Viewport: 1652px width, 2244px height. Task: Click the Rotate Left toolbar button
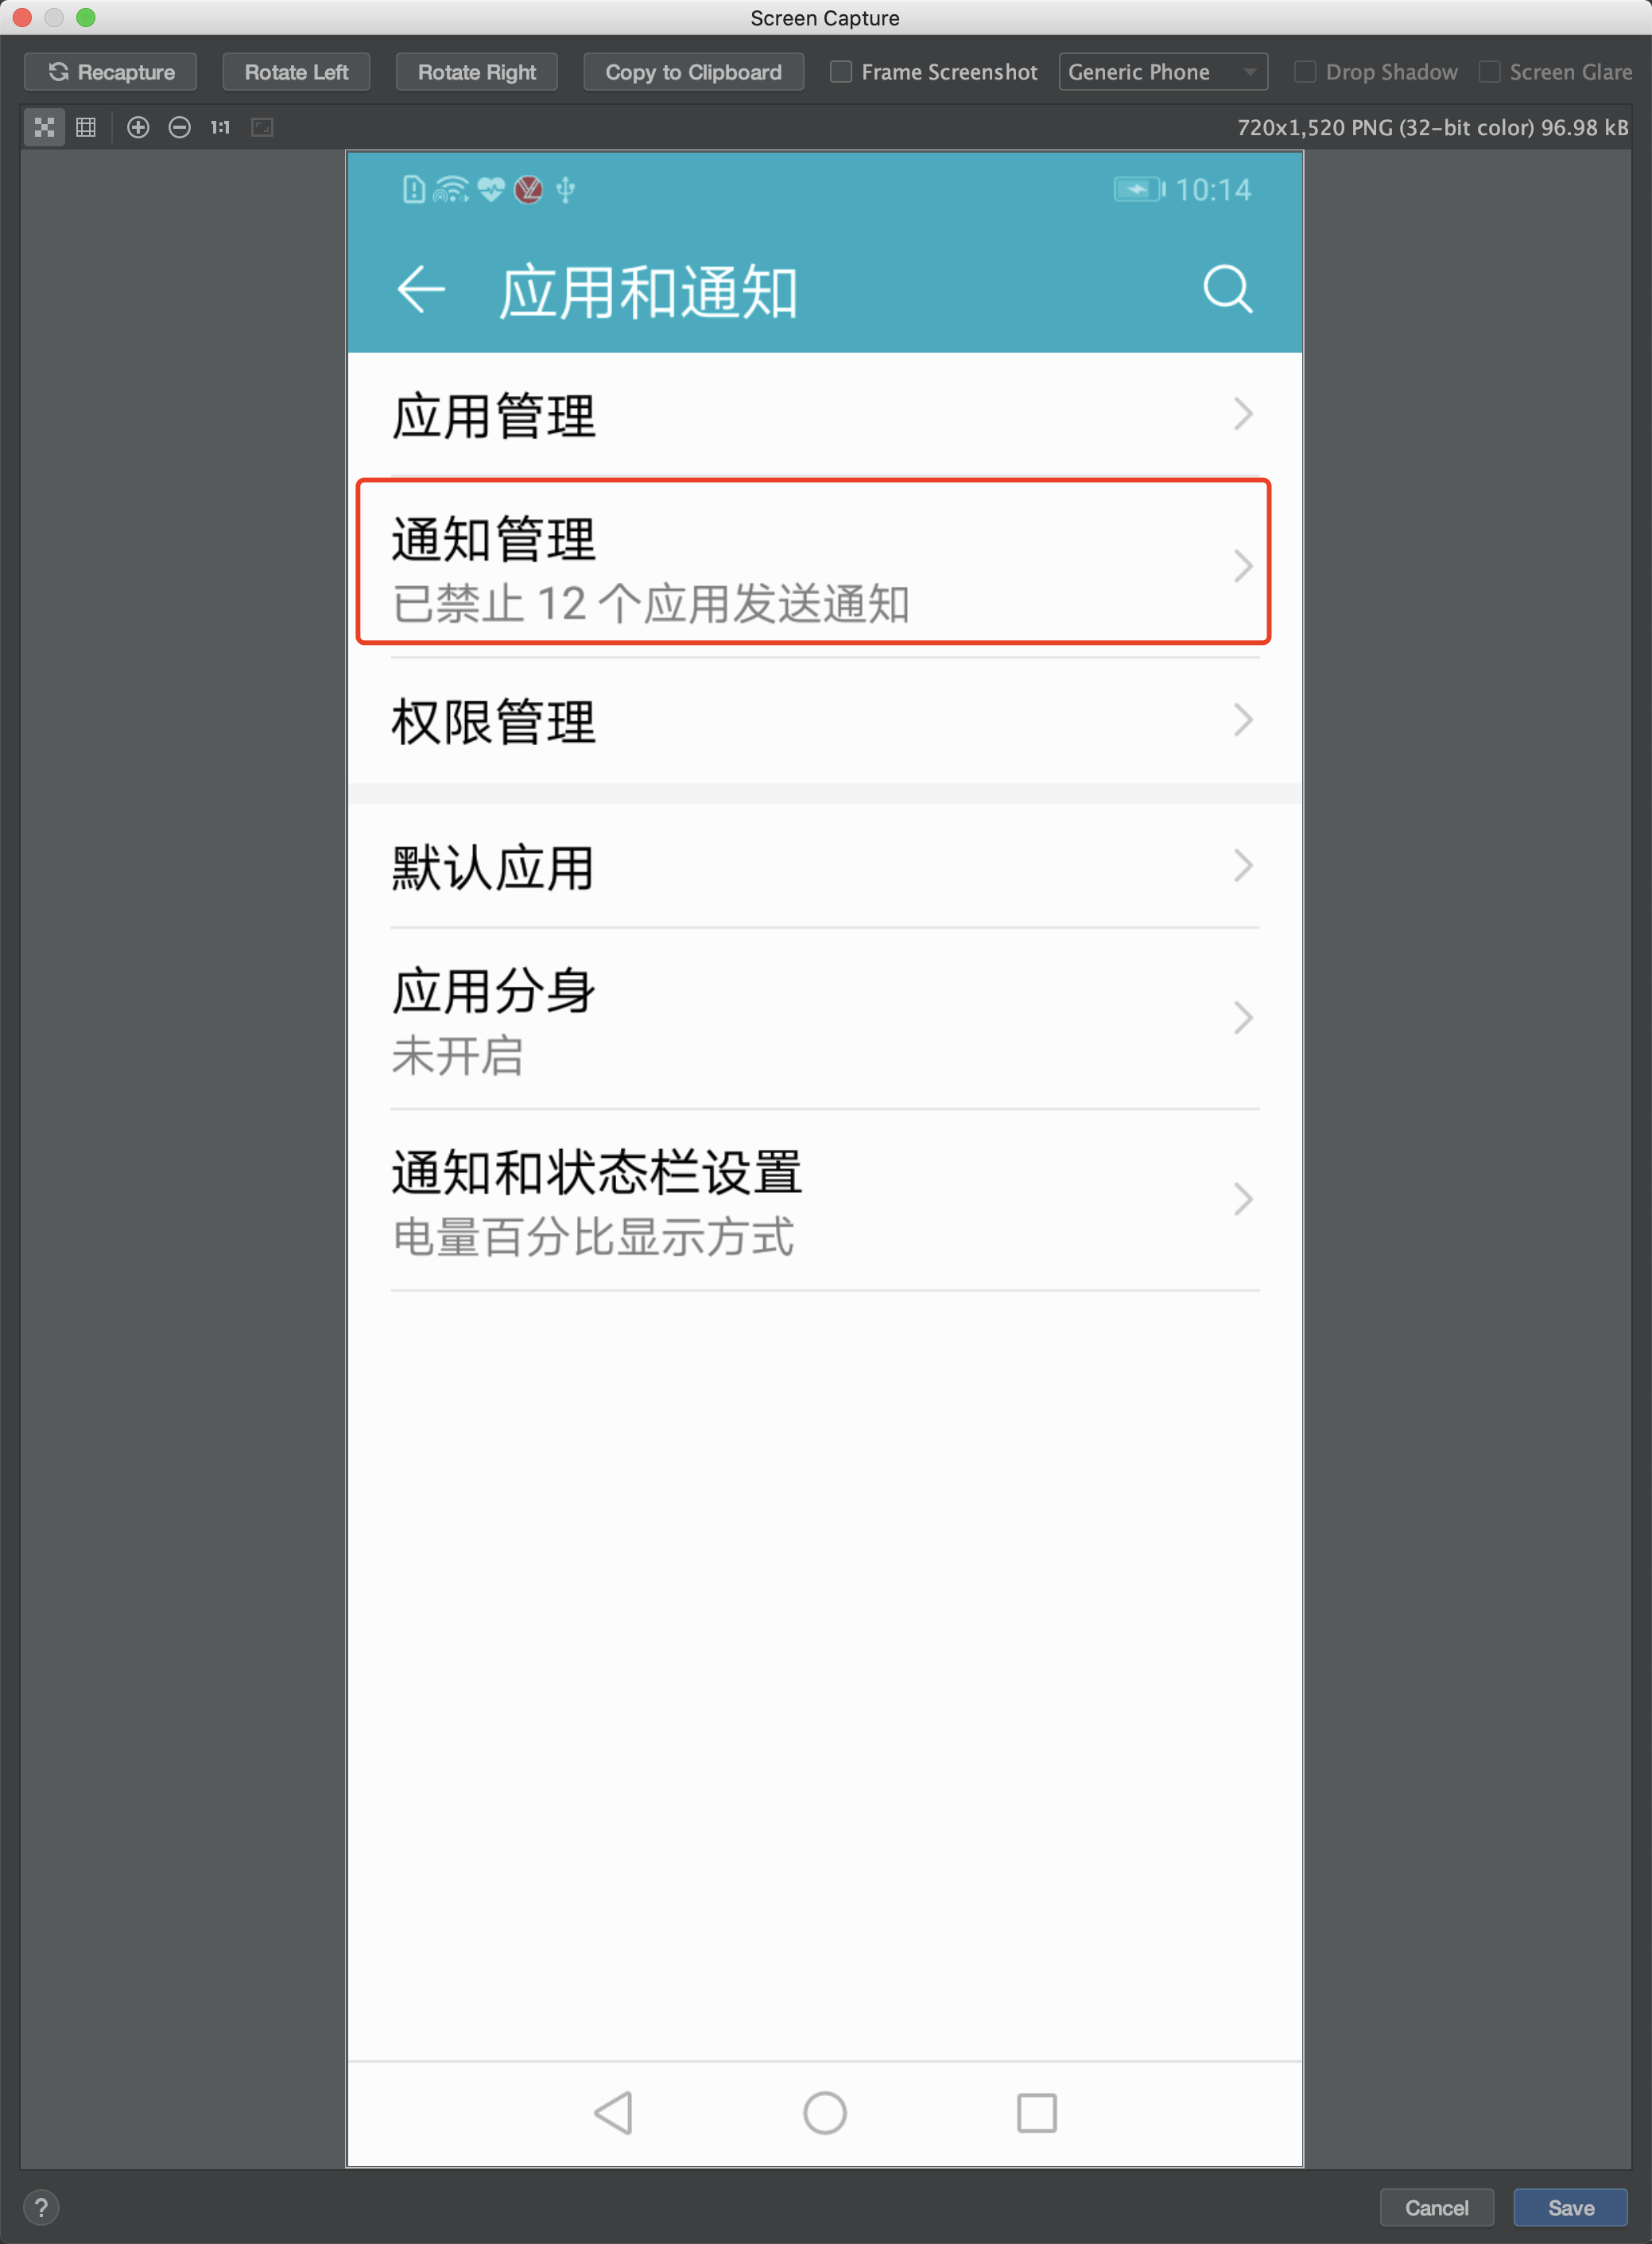[x=296, y=72]
